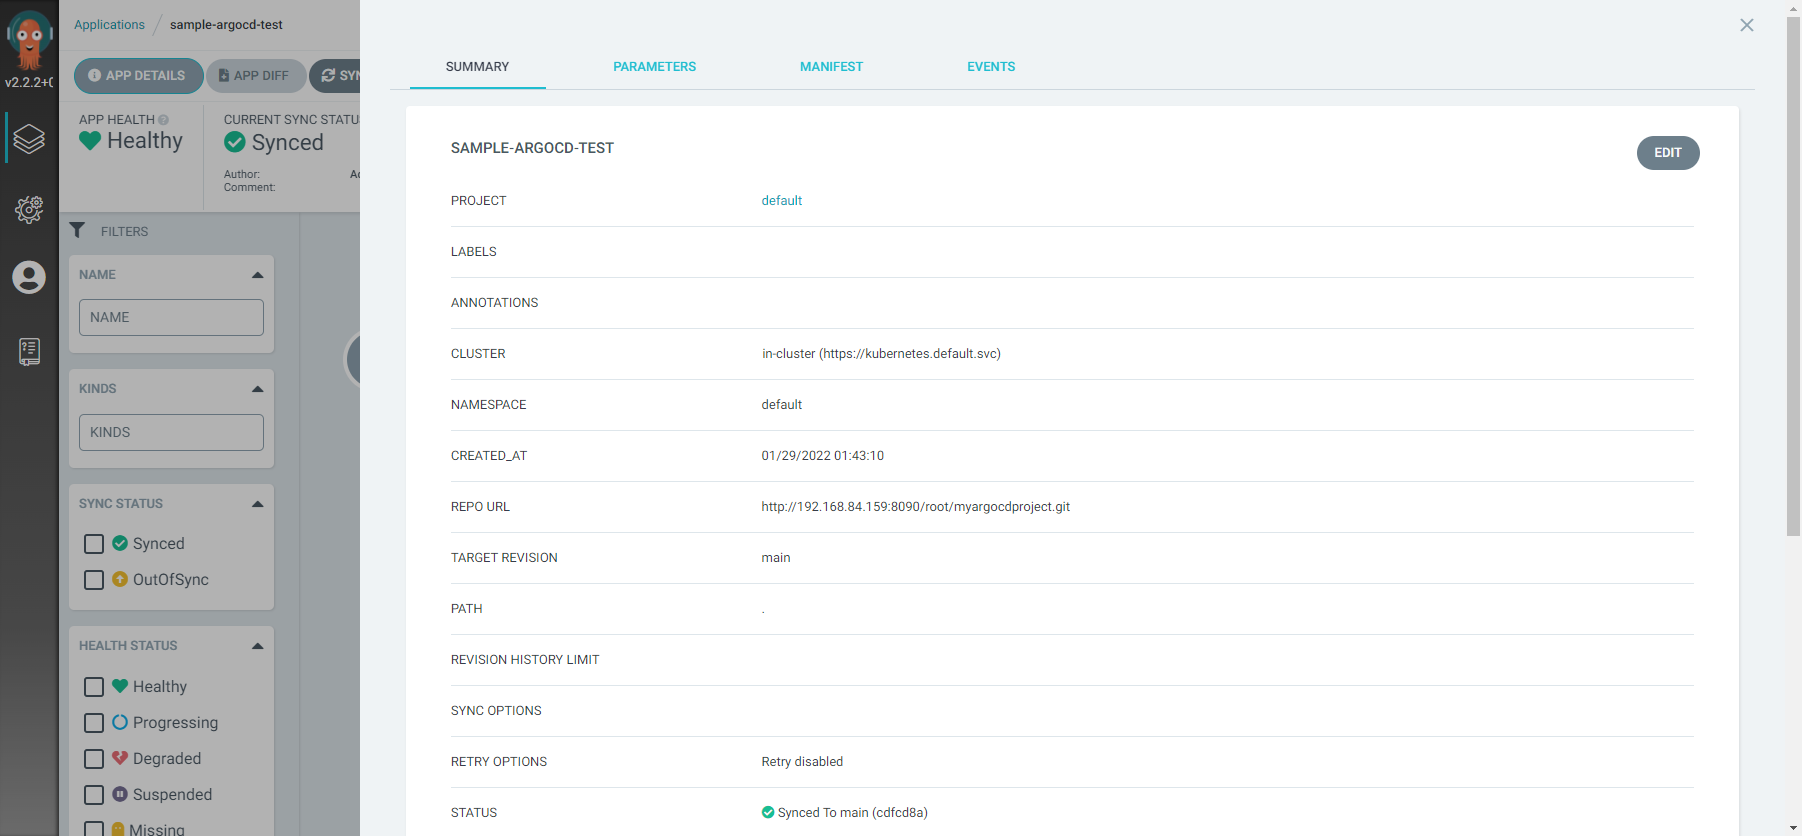The image size is (1802, 836).
Task: Close the details panel with X
Action: [1746, 25]
